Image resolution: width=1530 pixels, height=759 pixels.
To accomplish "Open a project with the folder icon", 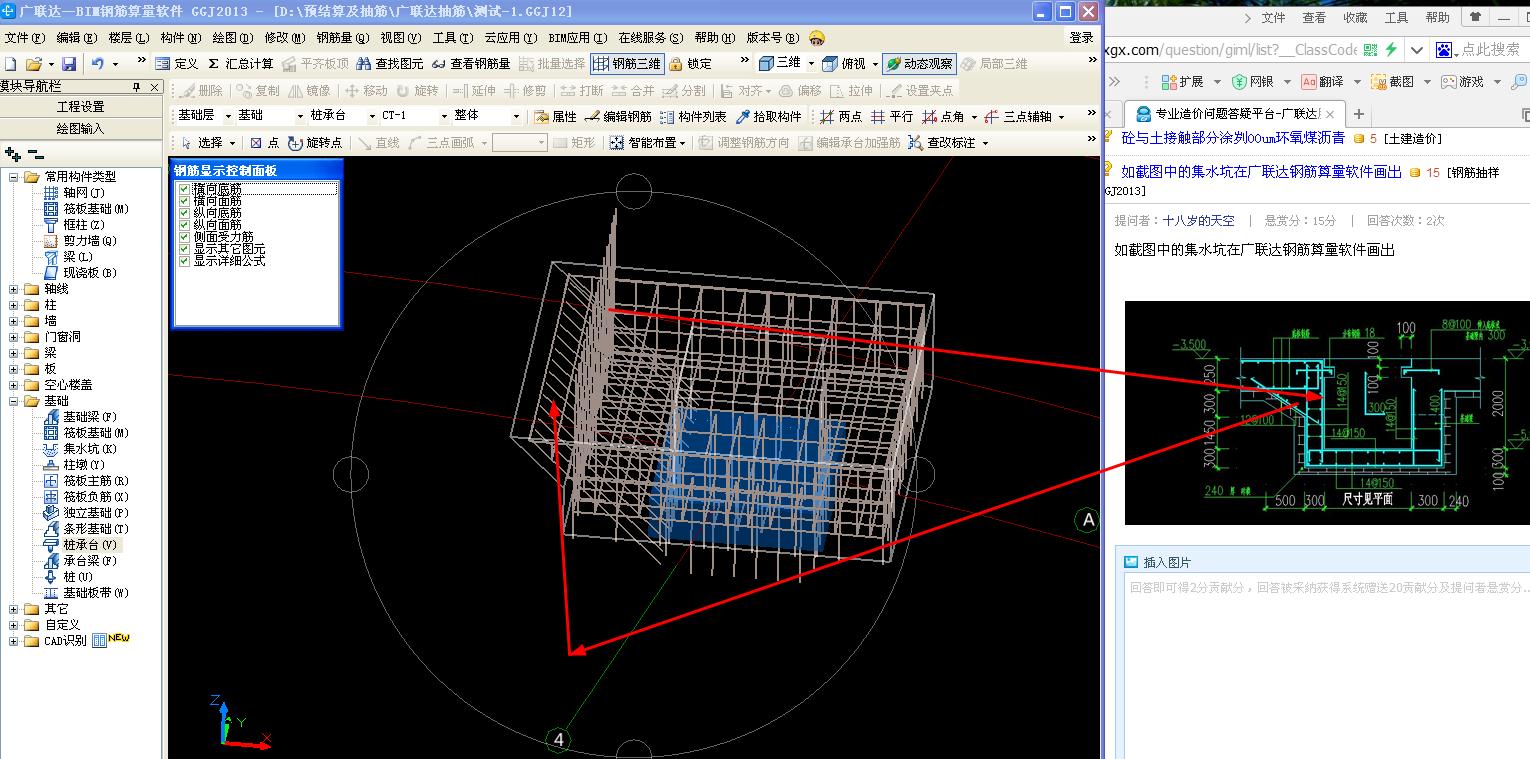I will coord(33,64).
